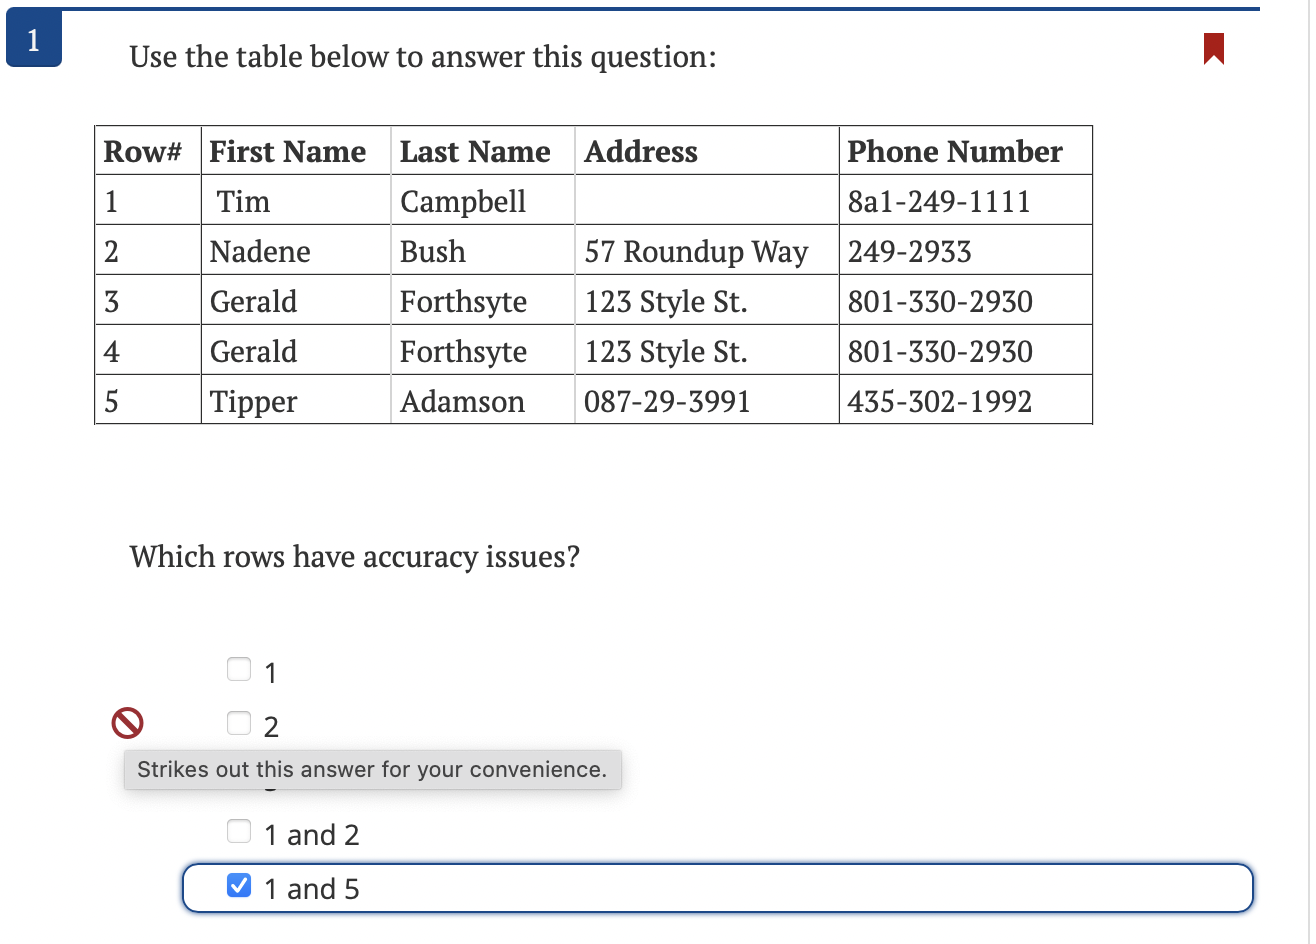
Task: Click the tooltip saying Strikes out this answer
Action: pyautogui.click(x=372, y=770)
